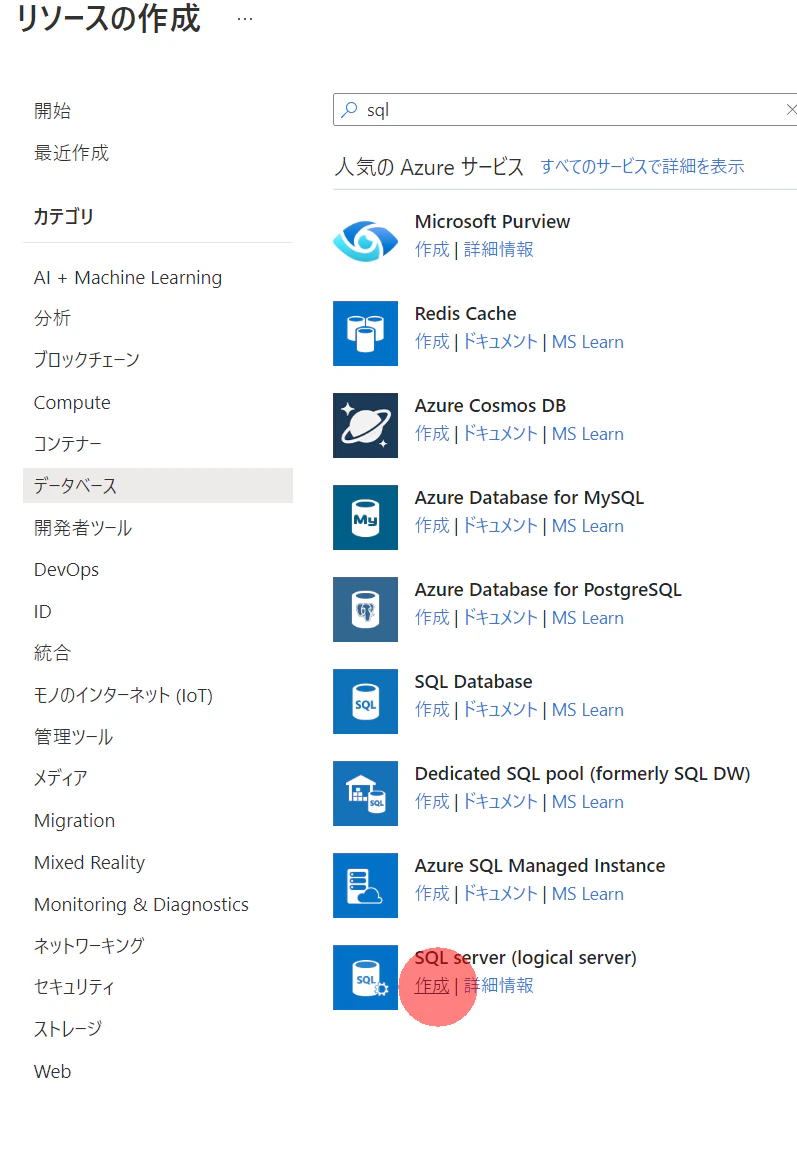Click 作成 under Microsoft Purview
Screen dimensions: 797x1160
(432, 249)
